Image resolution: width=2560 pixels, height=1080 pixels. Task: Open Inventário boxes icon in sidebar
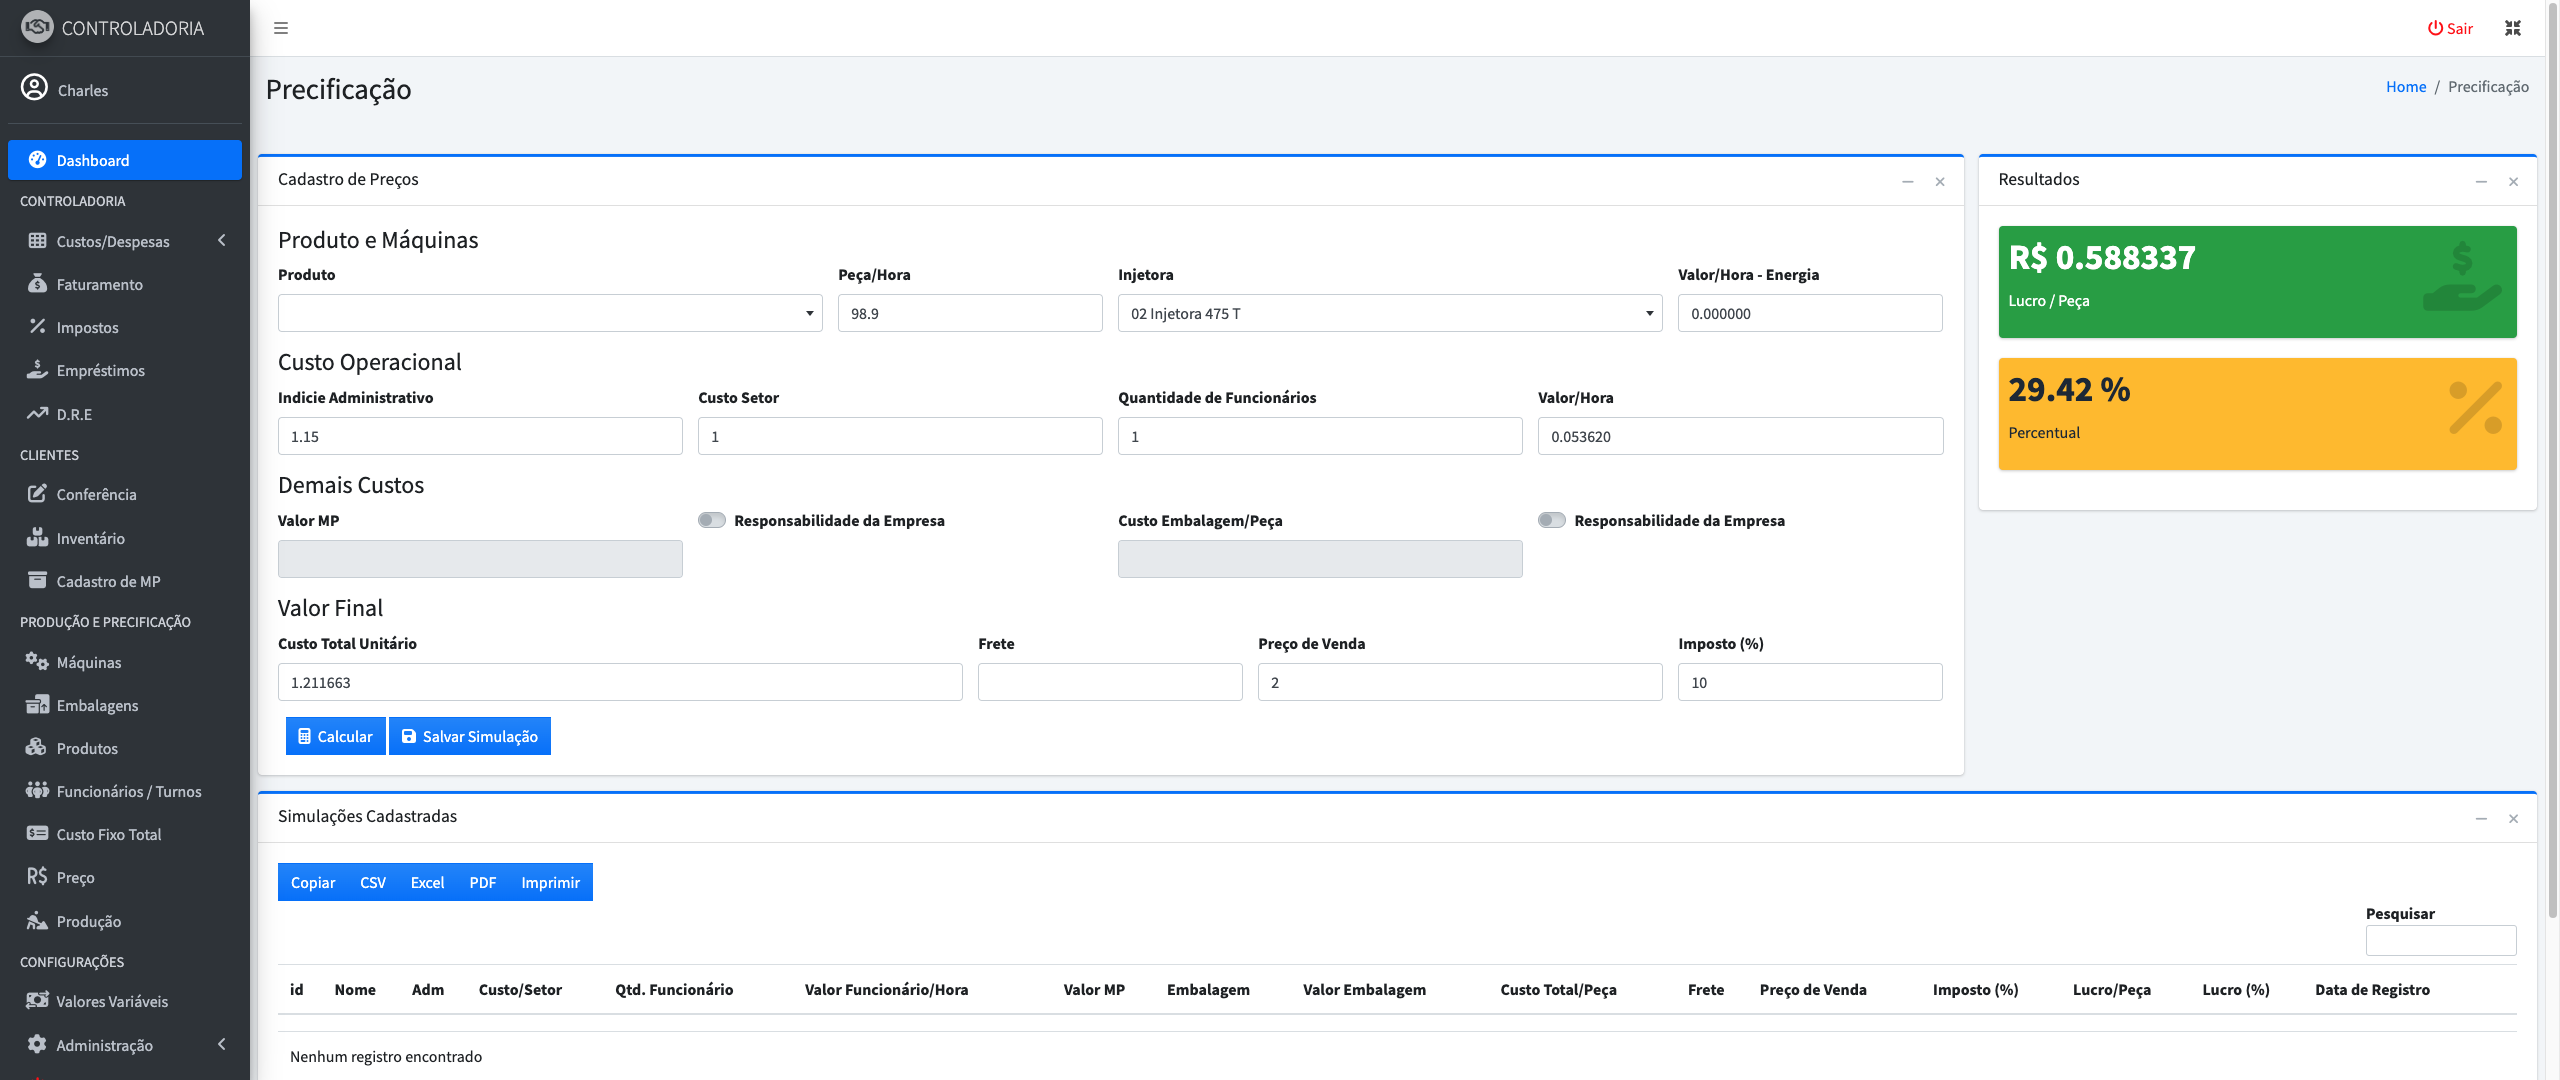click(37, 538)
